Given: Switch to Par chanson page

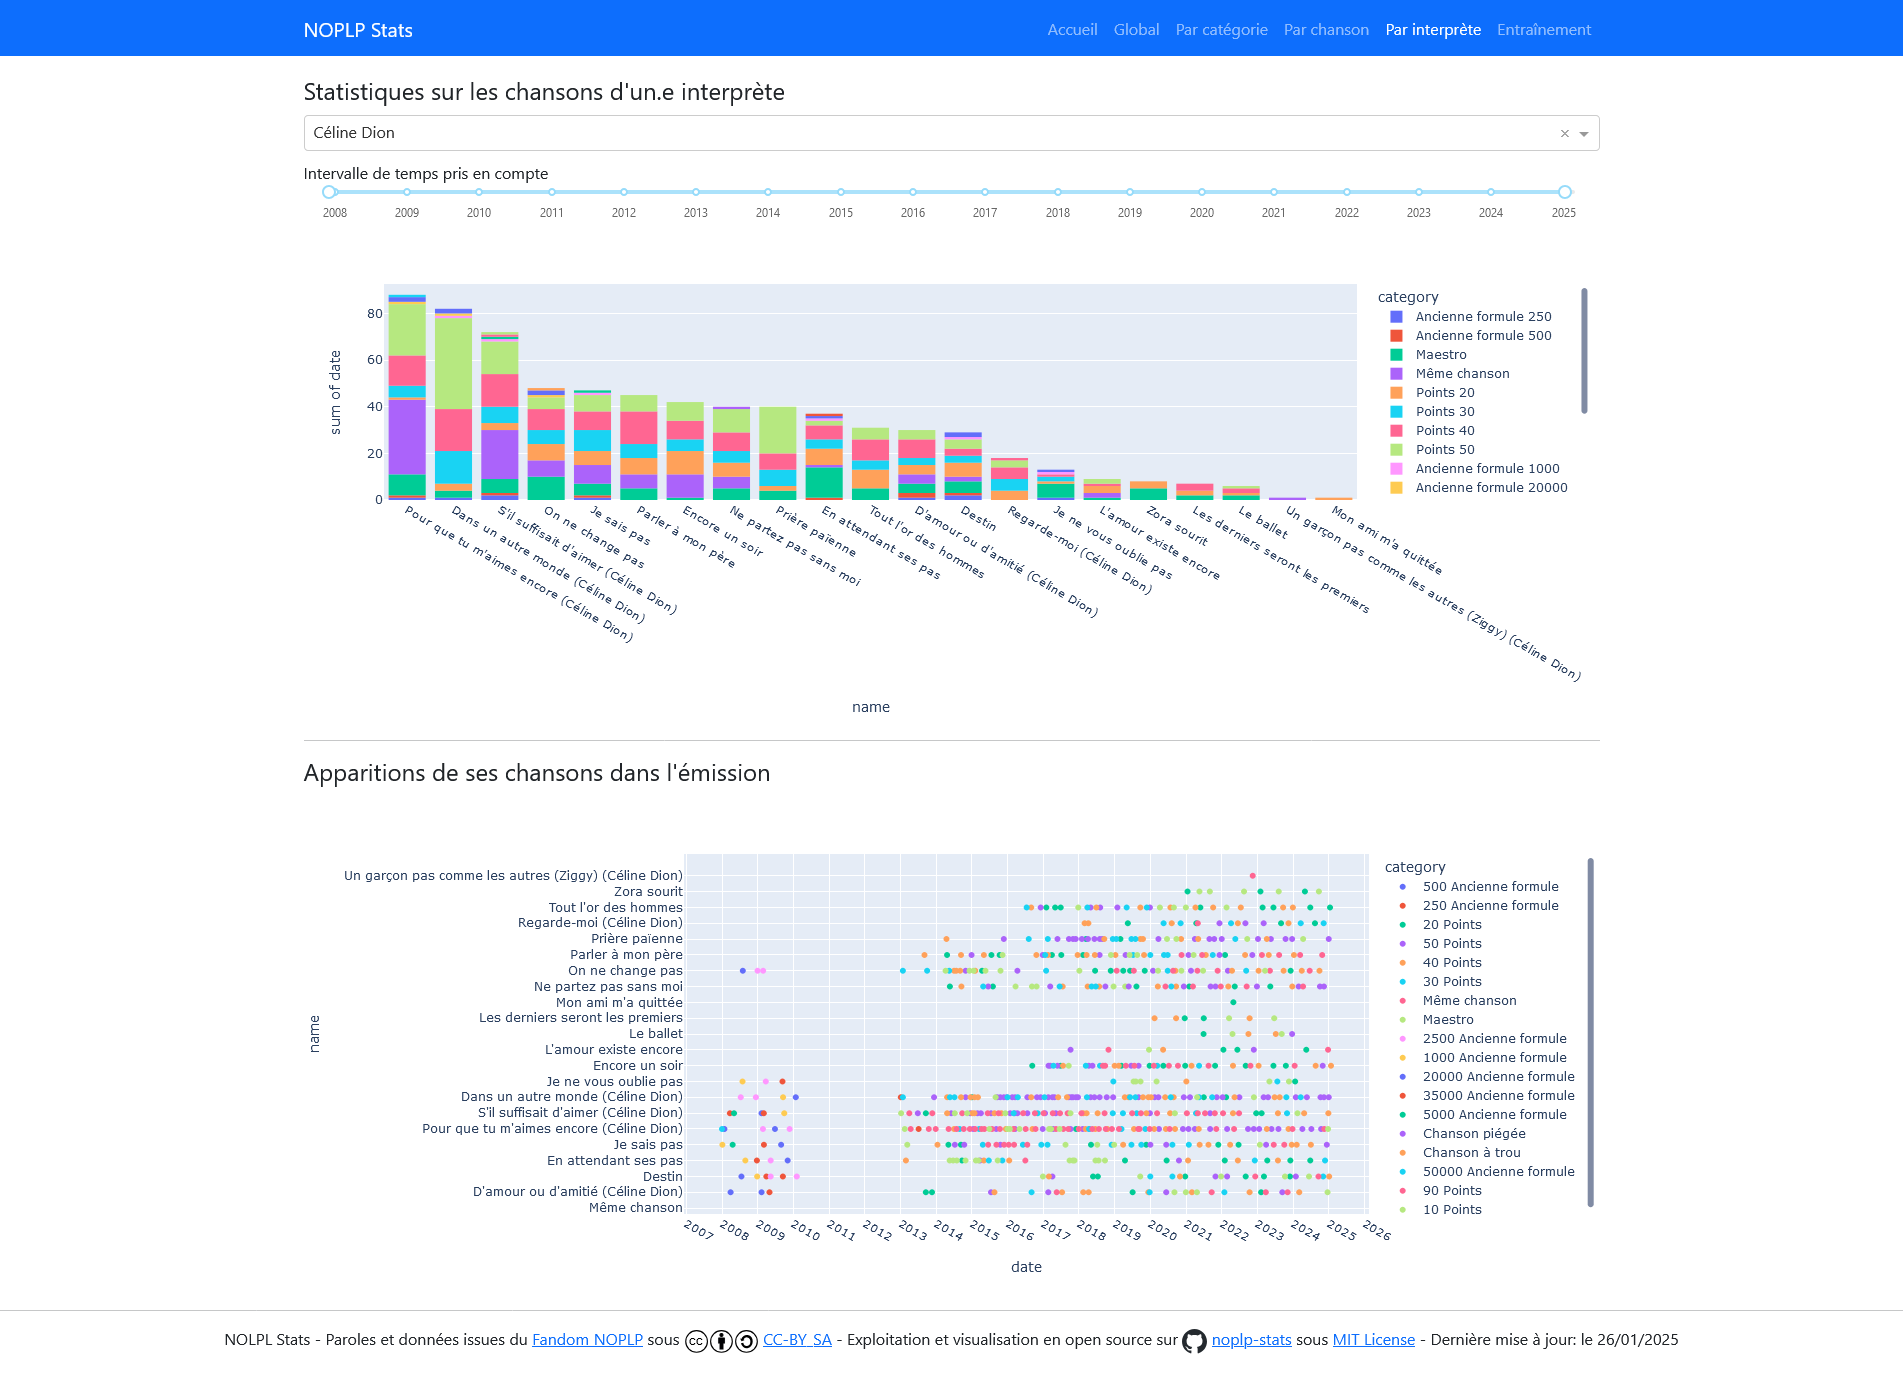Looking at the screenshot, I should [x=1326, y=30].
